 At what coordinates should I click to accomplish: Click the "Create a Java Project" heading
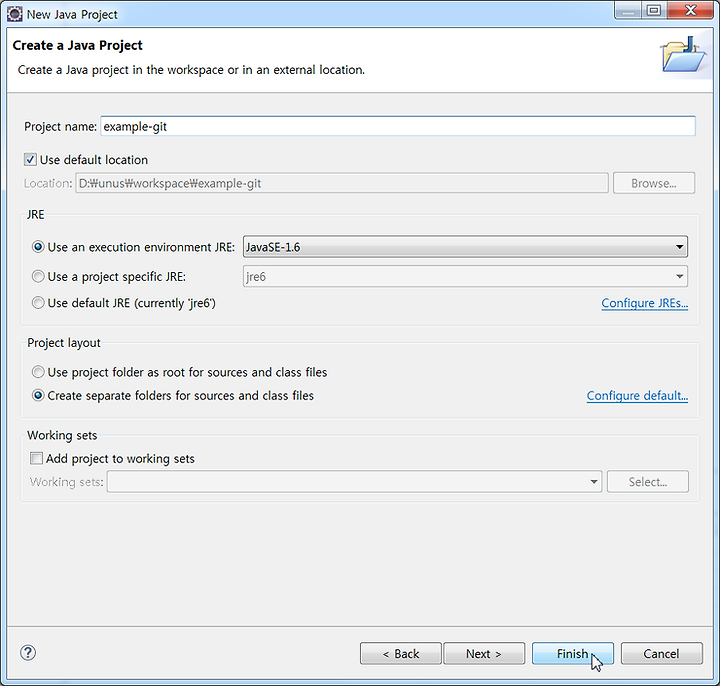pos(78,45)
